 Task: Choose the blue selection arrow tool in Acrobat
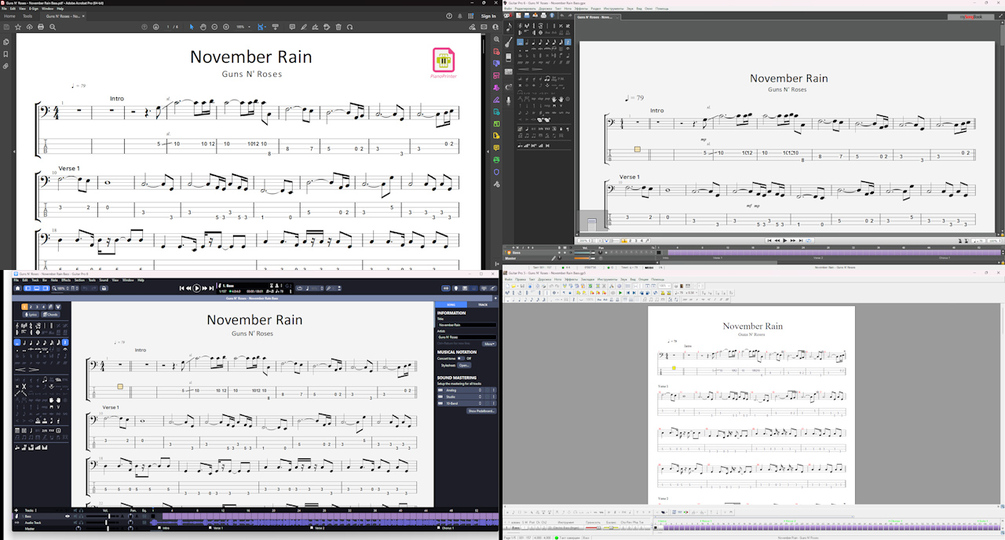[x=192, y=27]
